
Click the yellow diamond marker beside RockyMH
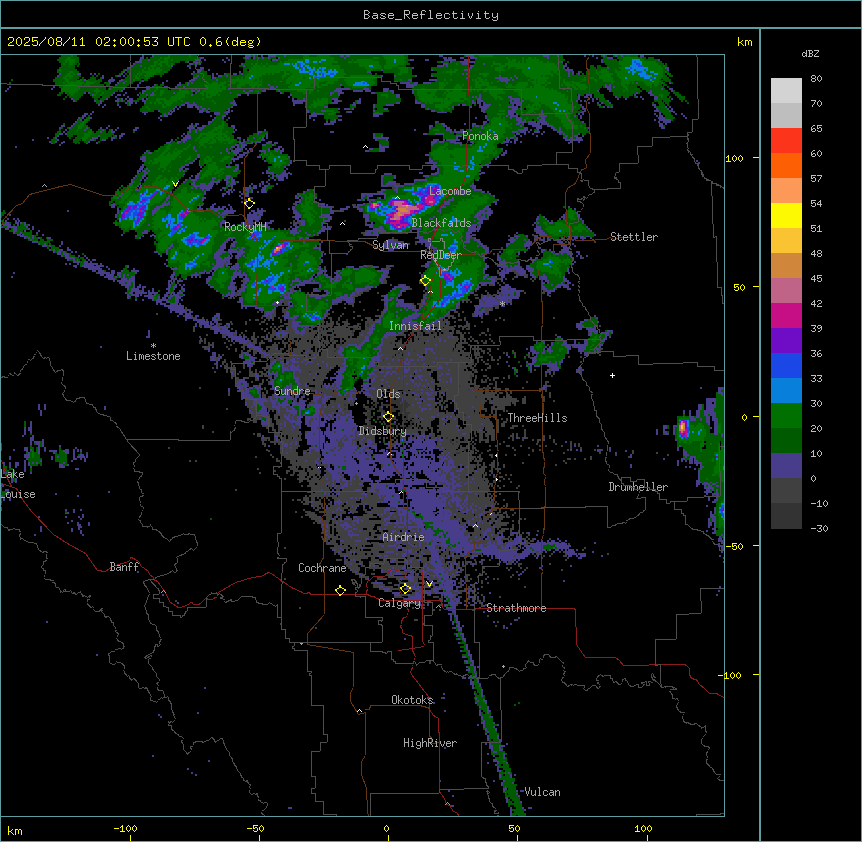(250, 204)
